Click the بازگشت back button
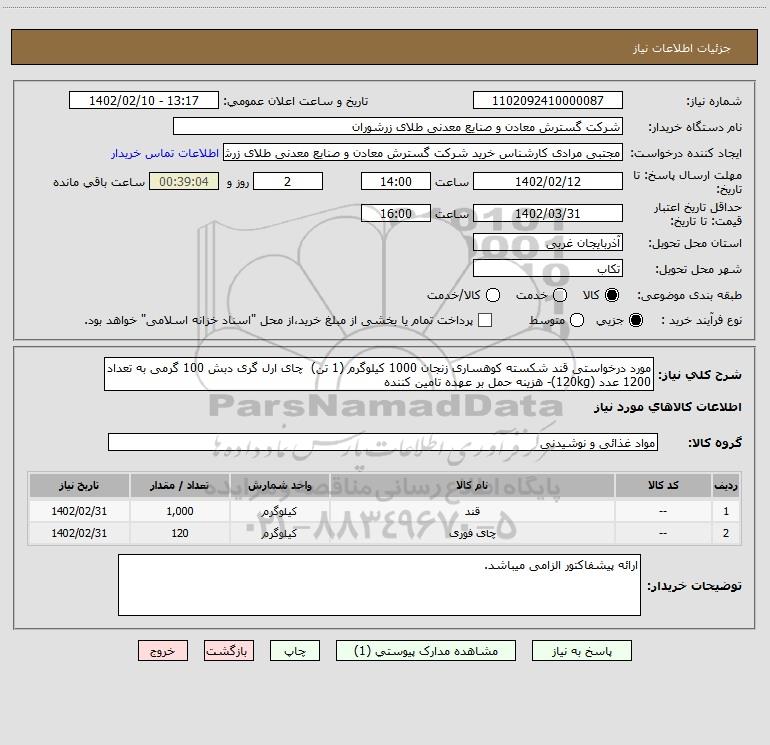The height and width of the screenshot is (745, 770). pyautogui.click(x=229, y=651)
